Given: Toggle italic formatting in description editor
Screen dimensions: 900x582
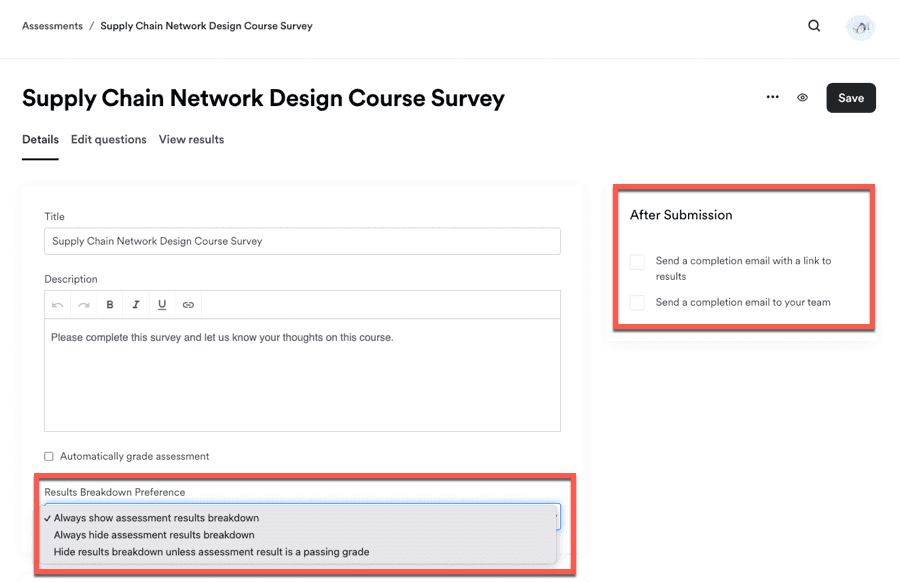Looking at the screenshot, I should [136, 305].
